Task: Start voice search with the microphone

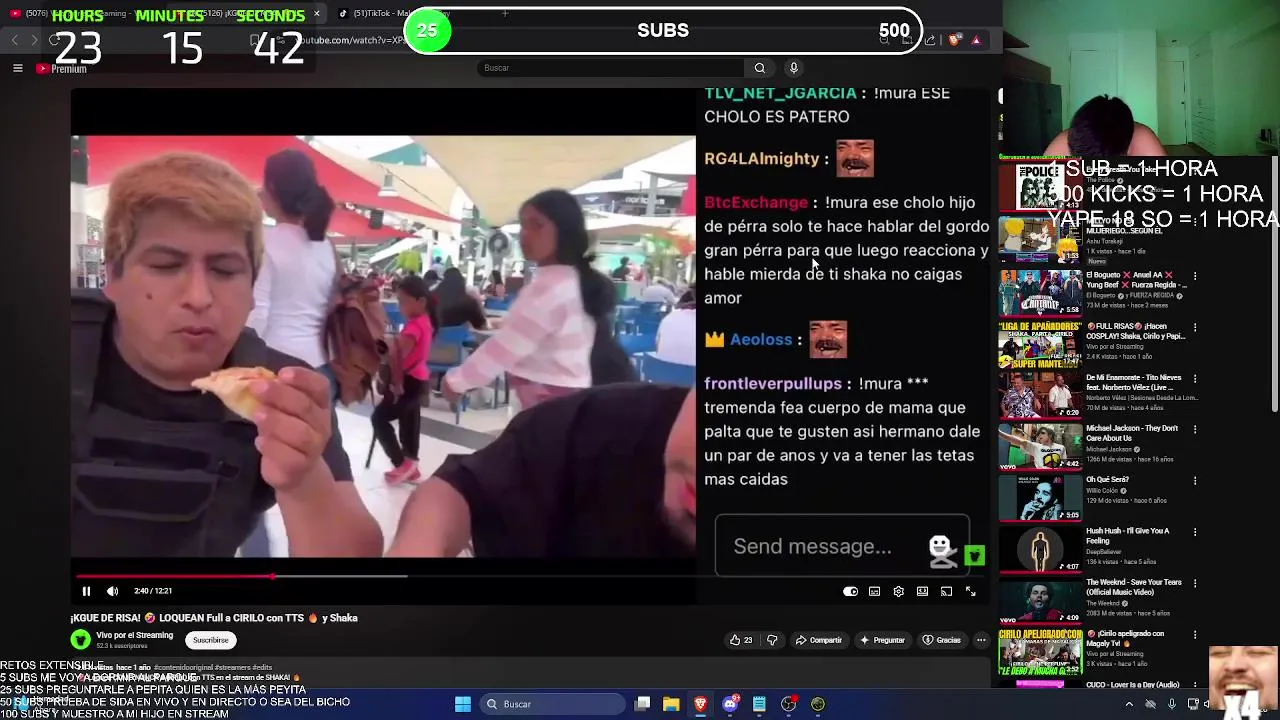Action: [794, 68]
